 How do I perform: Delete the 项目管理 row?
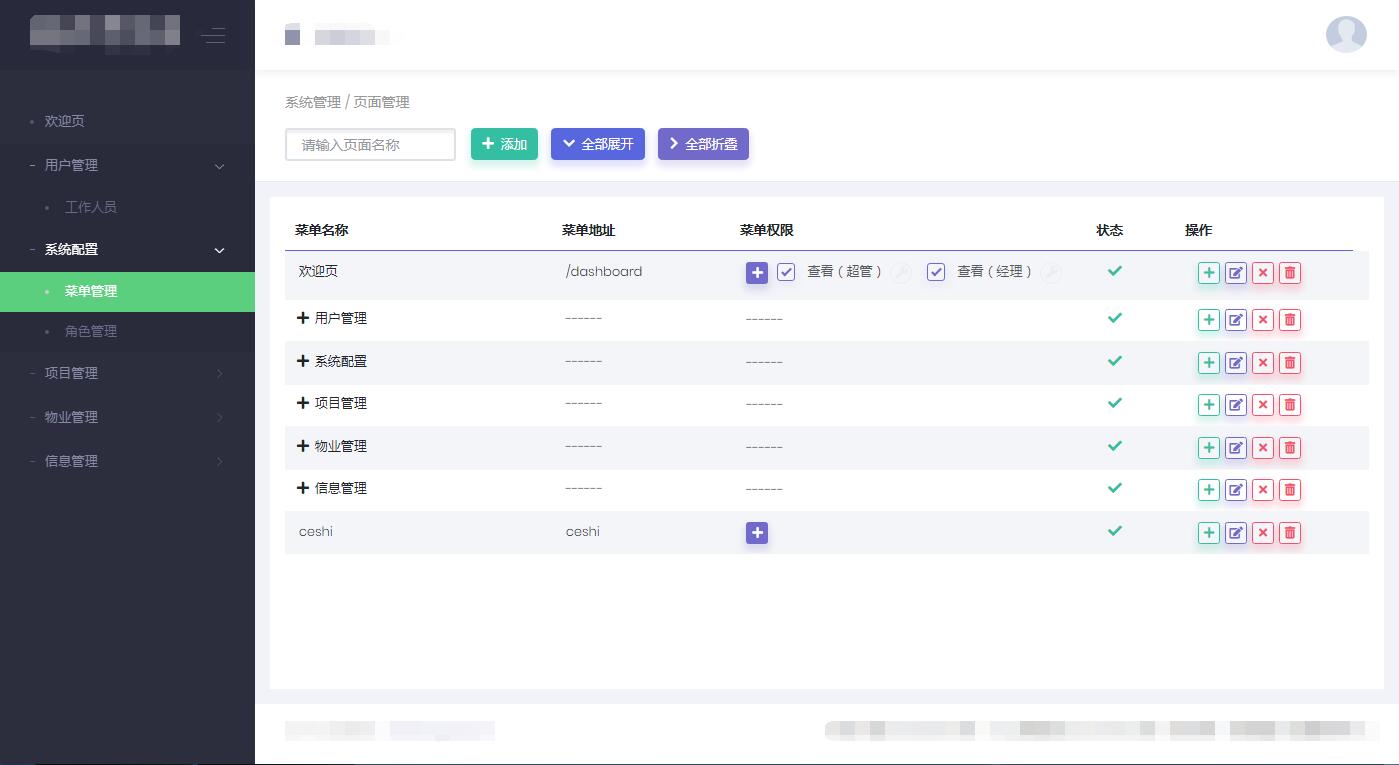(x=1290, y=405)
